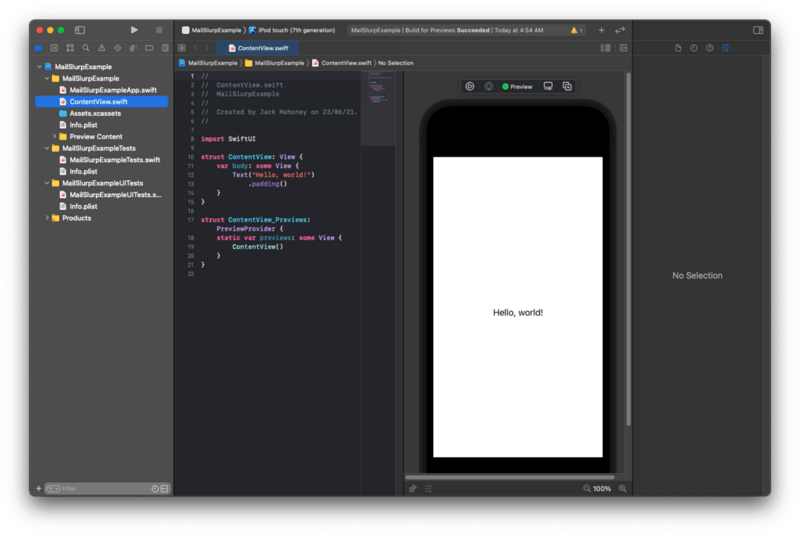Show the Attributes inspector

point(726,48)
